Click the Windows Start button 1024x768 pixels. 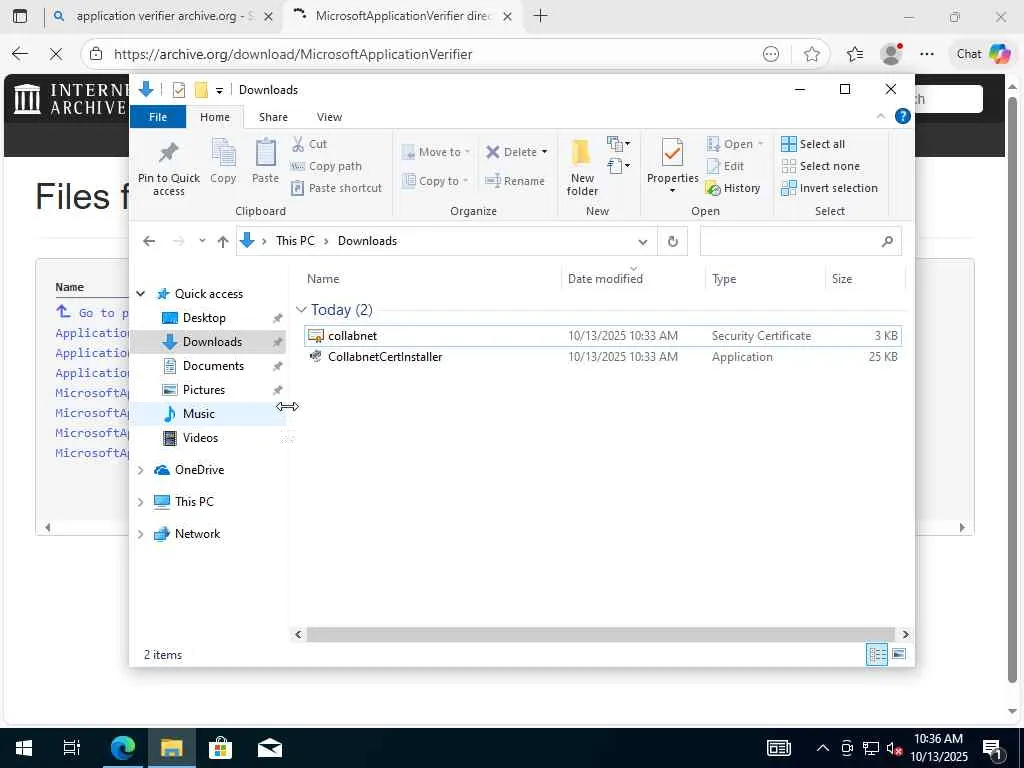pos(24,747)
